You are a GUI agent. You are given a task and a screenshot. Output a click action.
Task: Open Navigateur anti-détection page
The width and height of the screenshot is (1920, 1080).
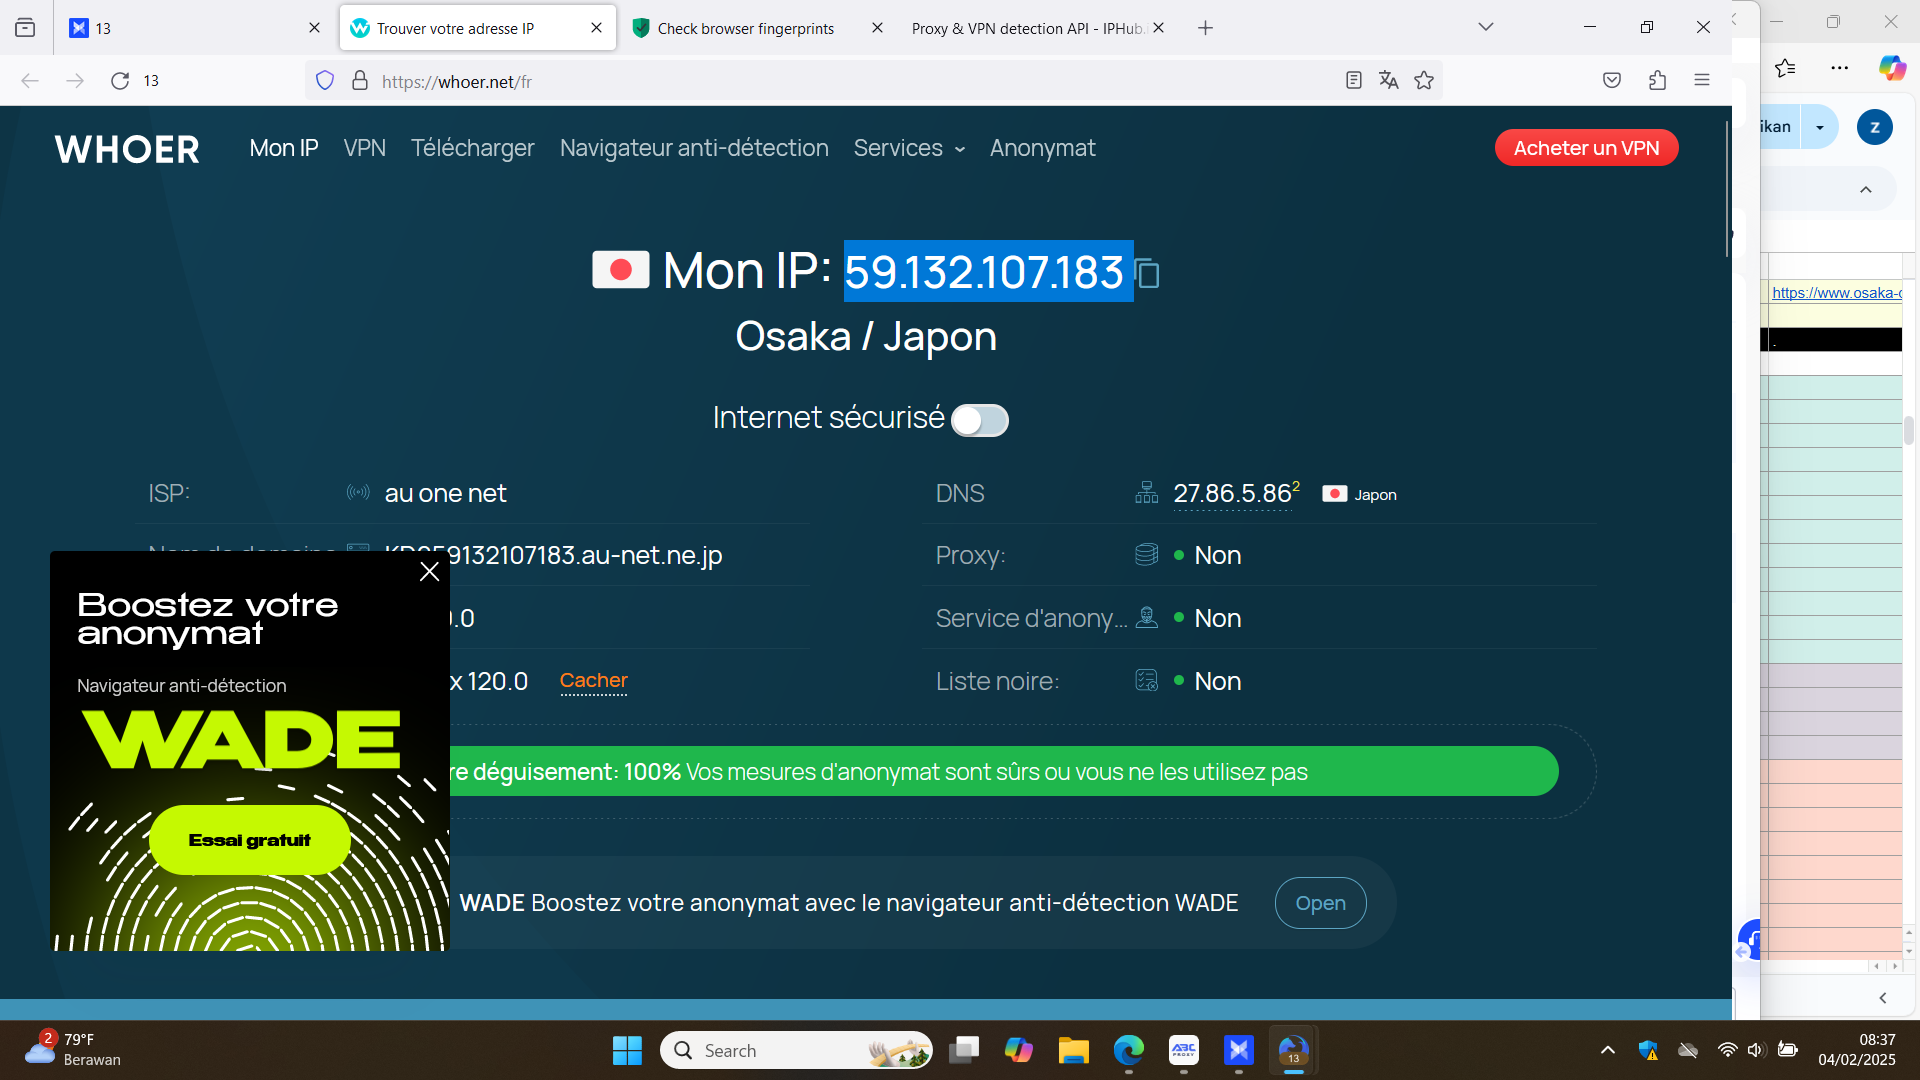[x=694, y=149]
